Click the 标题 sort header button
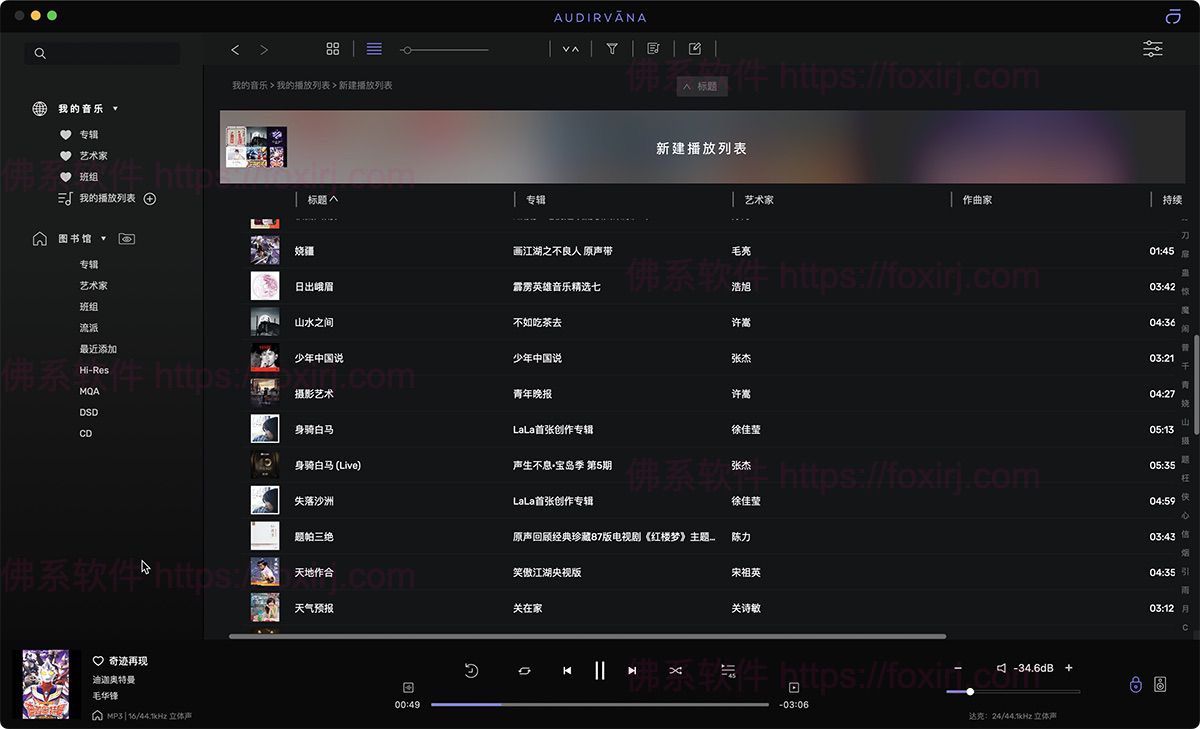Image resolution: width=1200 pixels, height=729 pixels. point(321,199)
